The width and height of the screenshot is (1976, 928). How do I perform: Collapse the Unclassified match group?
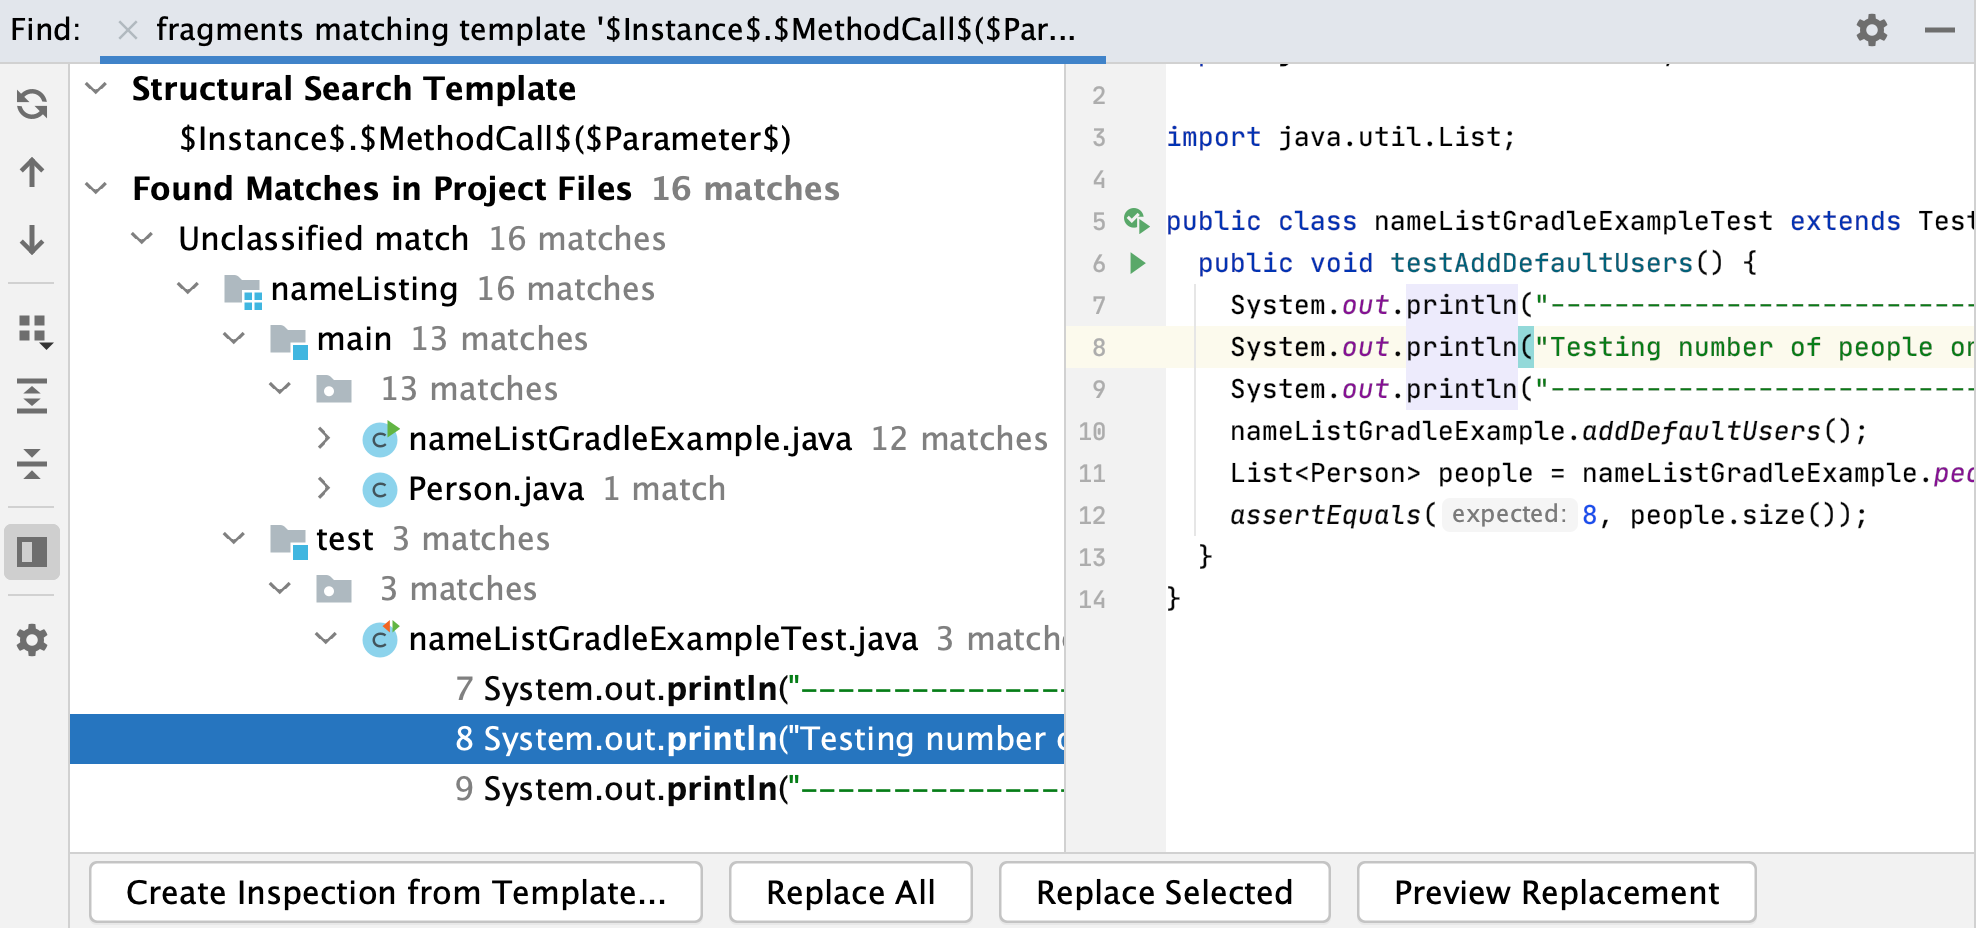142,238
